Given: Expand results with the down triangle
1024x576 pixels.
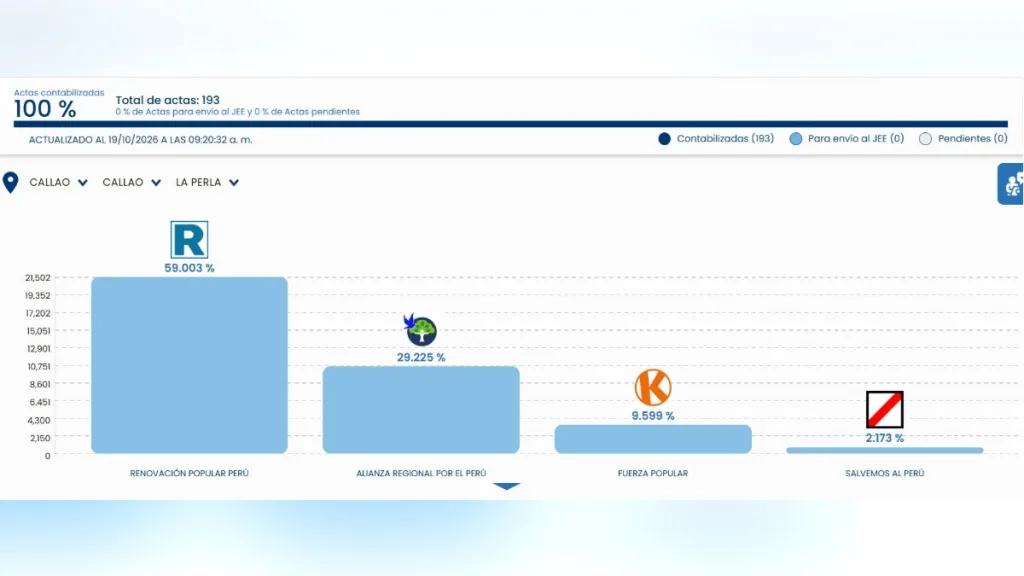Looking at the screenshot, I should (x=506, y=487).
